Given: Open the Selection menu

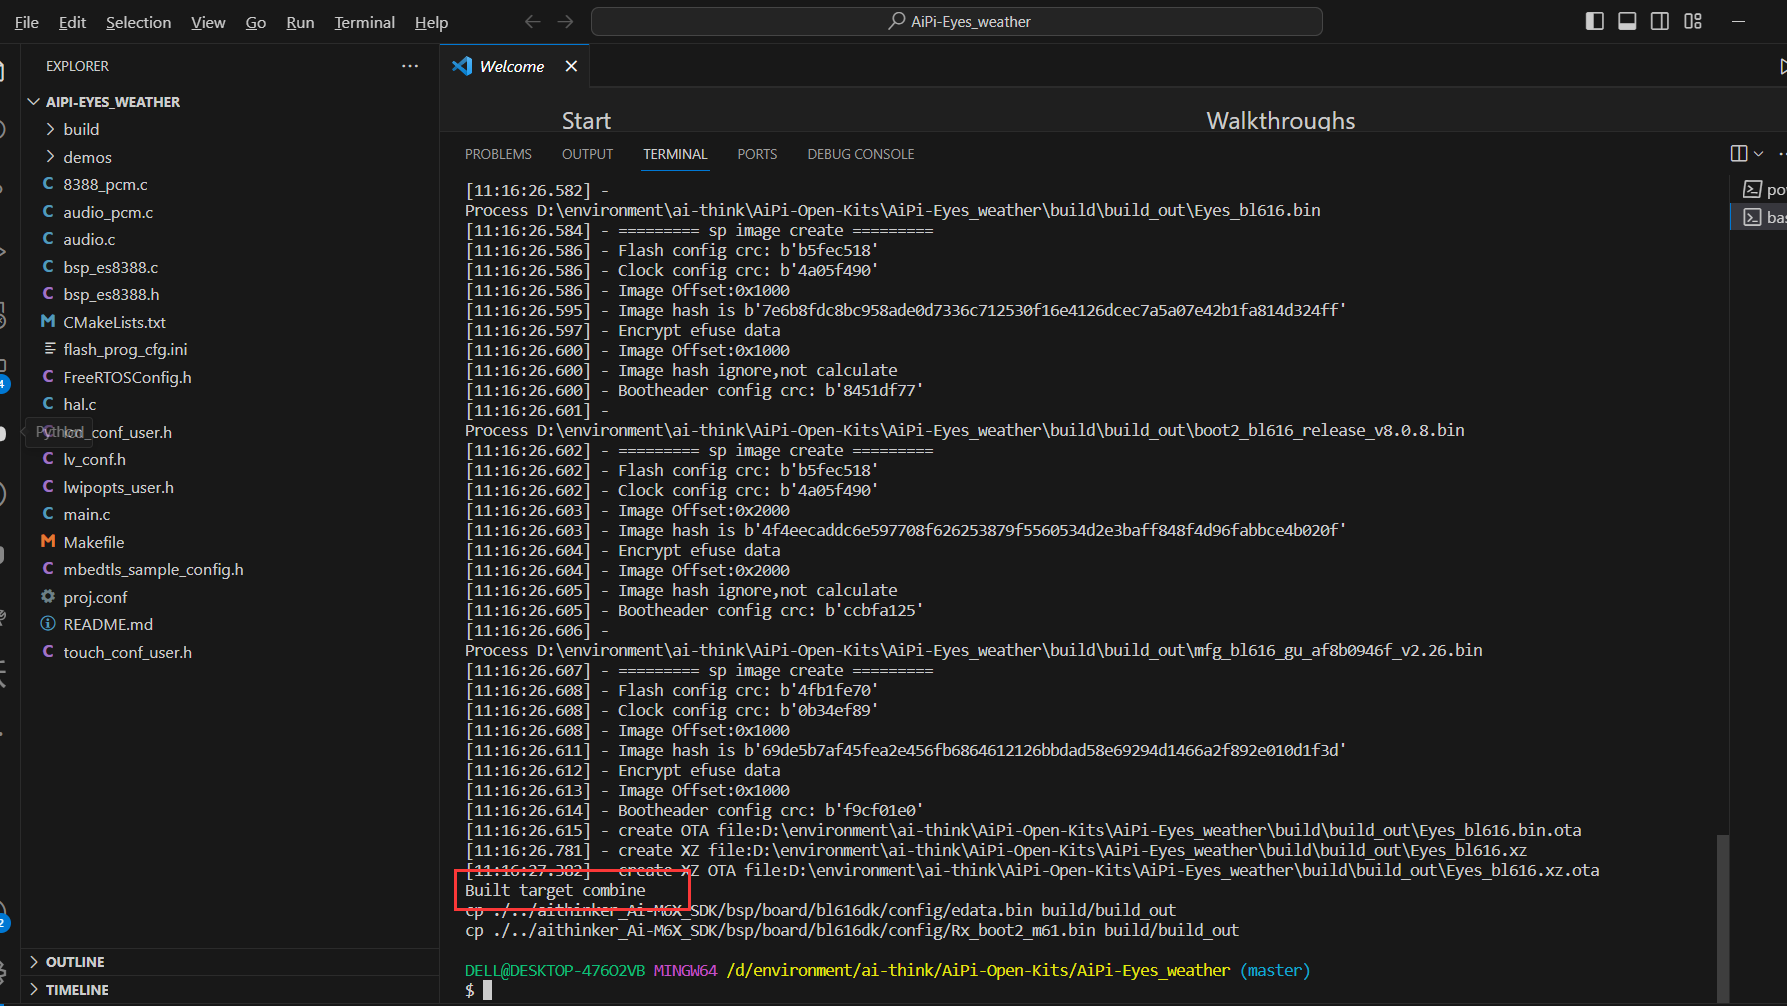Looking at the screenshot, I should pyautogui.click(x=138, y=22).
